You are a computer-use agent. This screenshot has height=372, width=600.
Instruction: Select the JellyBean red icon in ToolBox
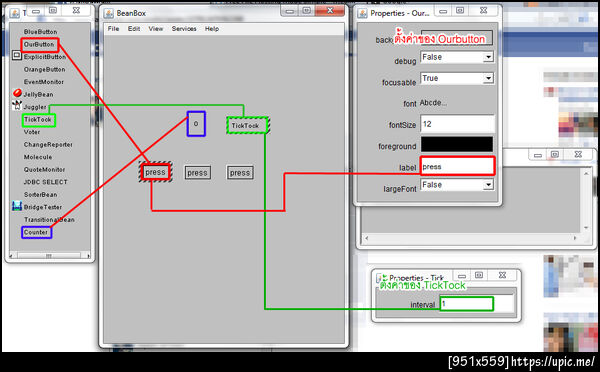point(17,93)
